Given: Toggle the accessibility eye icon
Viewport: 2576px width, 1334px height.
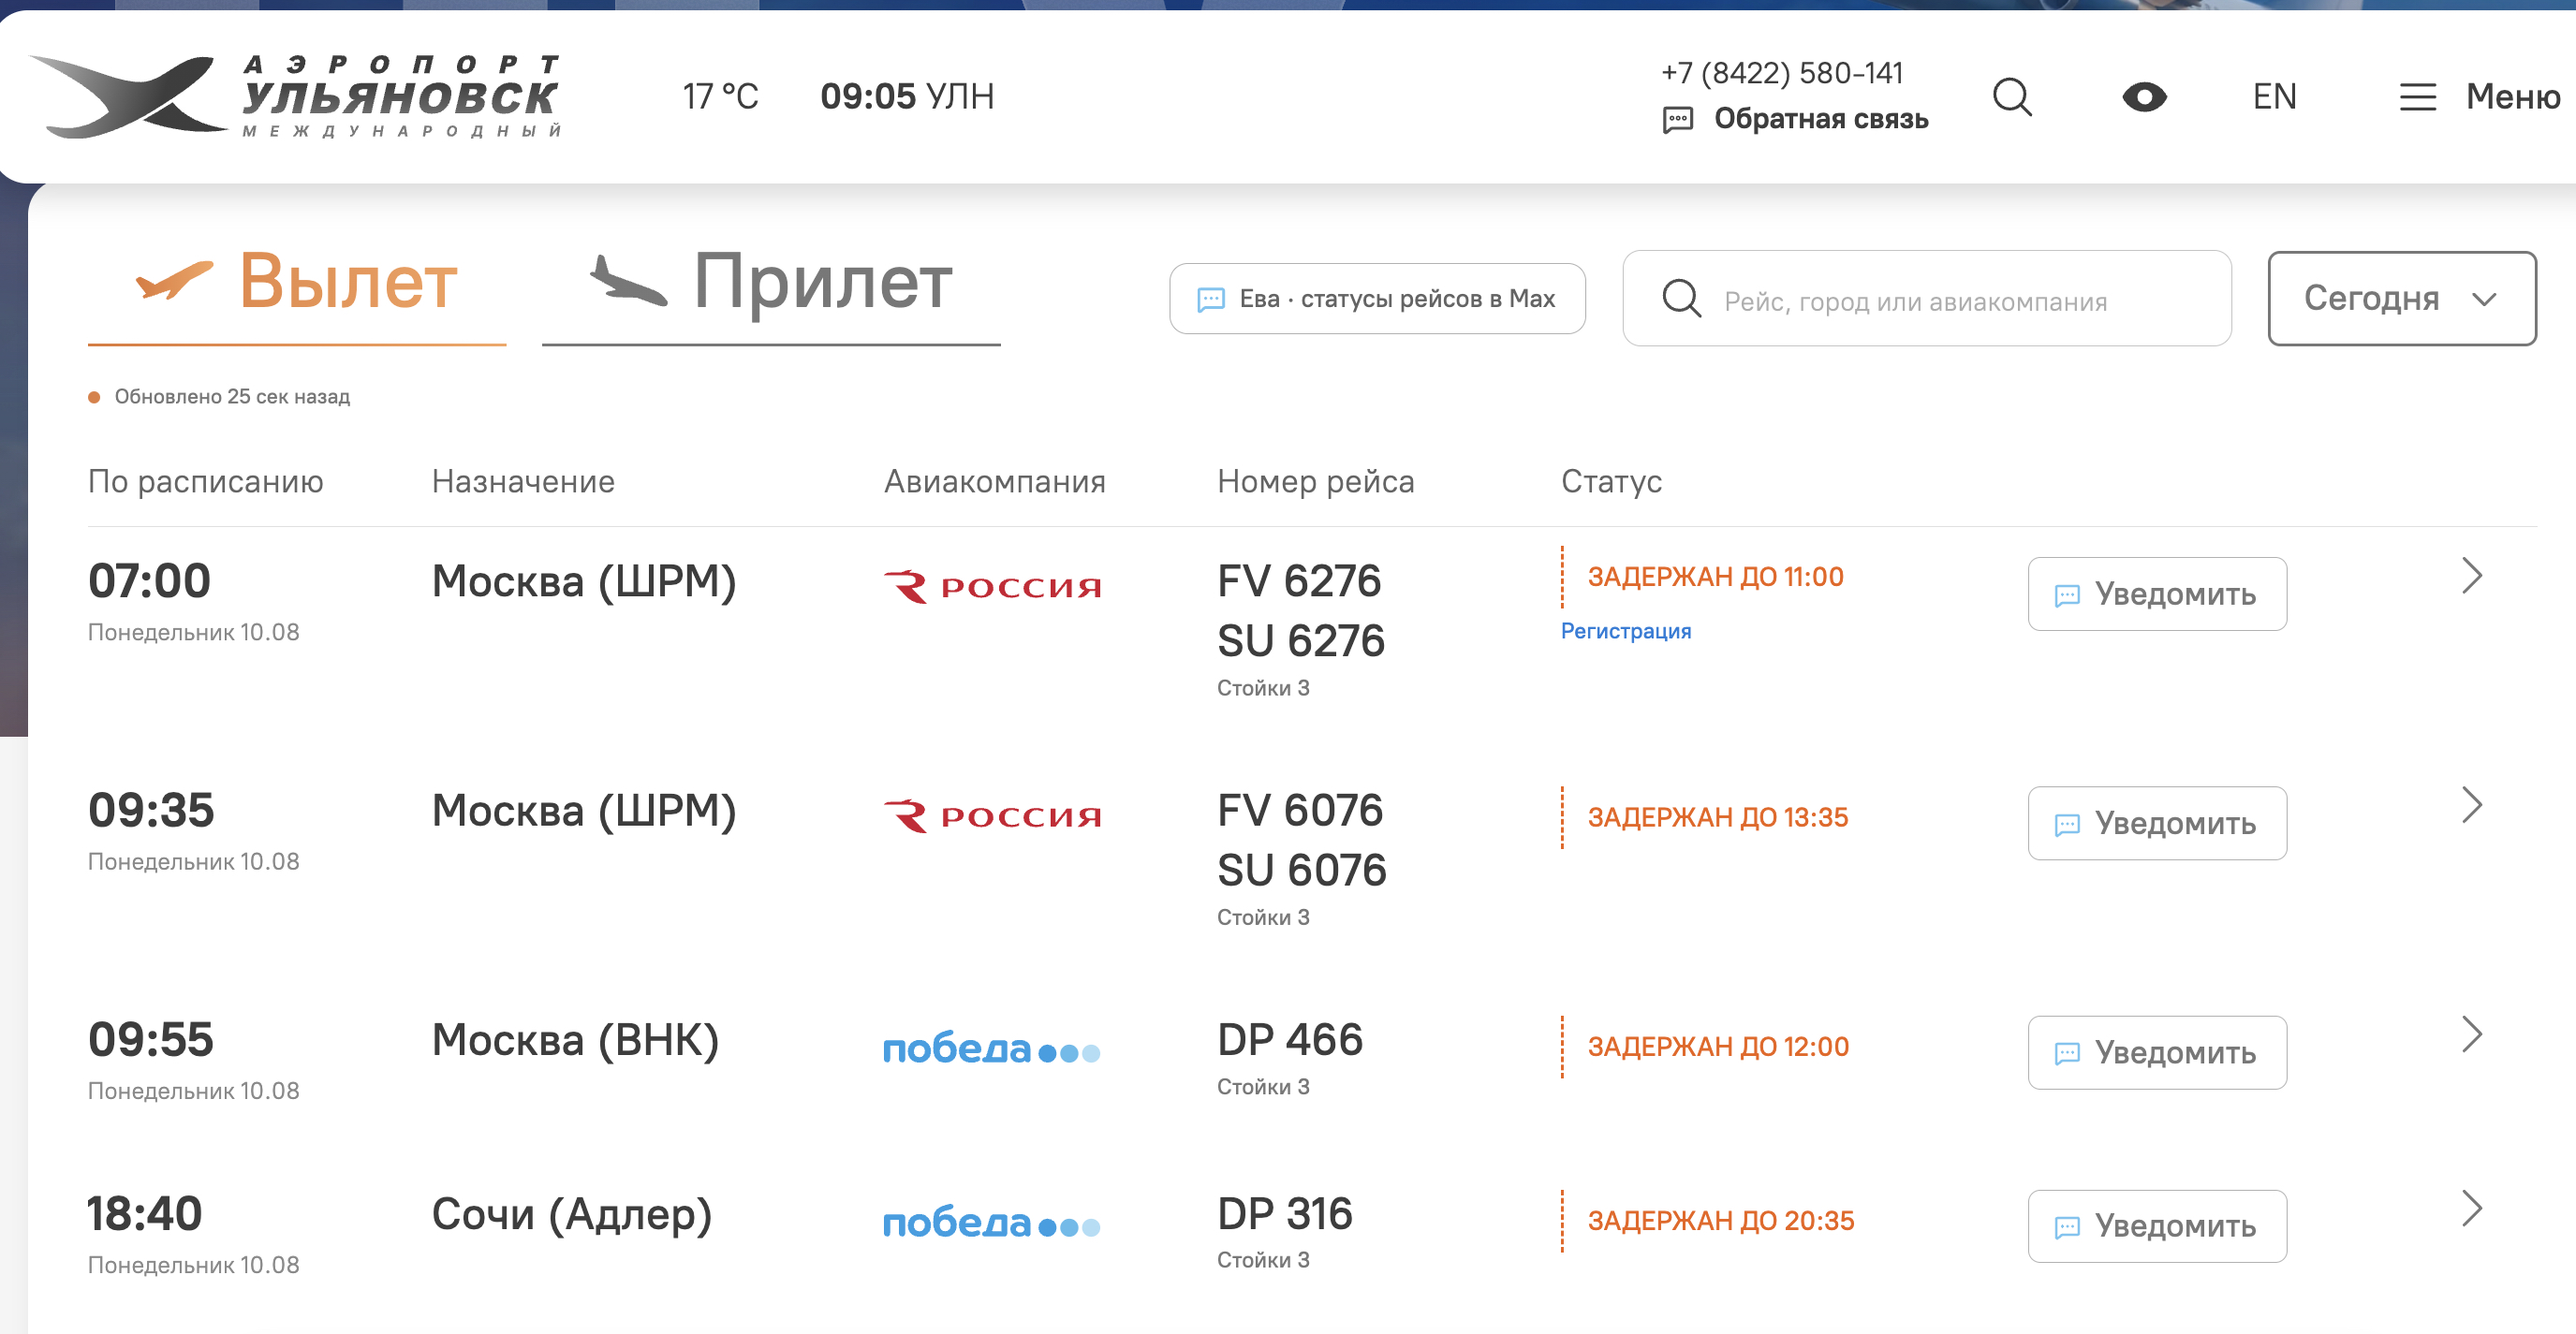Looking at the screenshot, I should point(2144,97).
